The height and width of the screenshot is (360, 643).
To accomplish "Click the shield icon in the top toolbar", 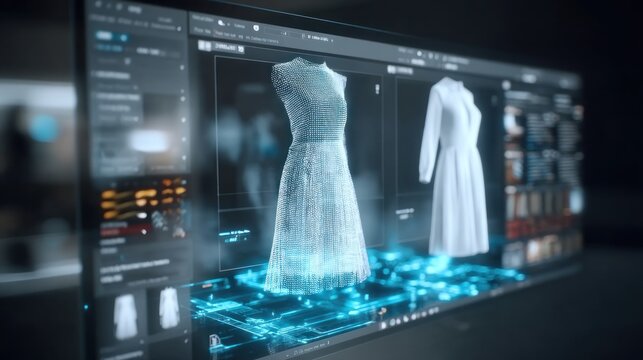I will [256, 28].
